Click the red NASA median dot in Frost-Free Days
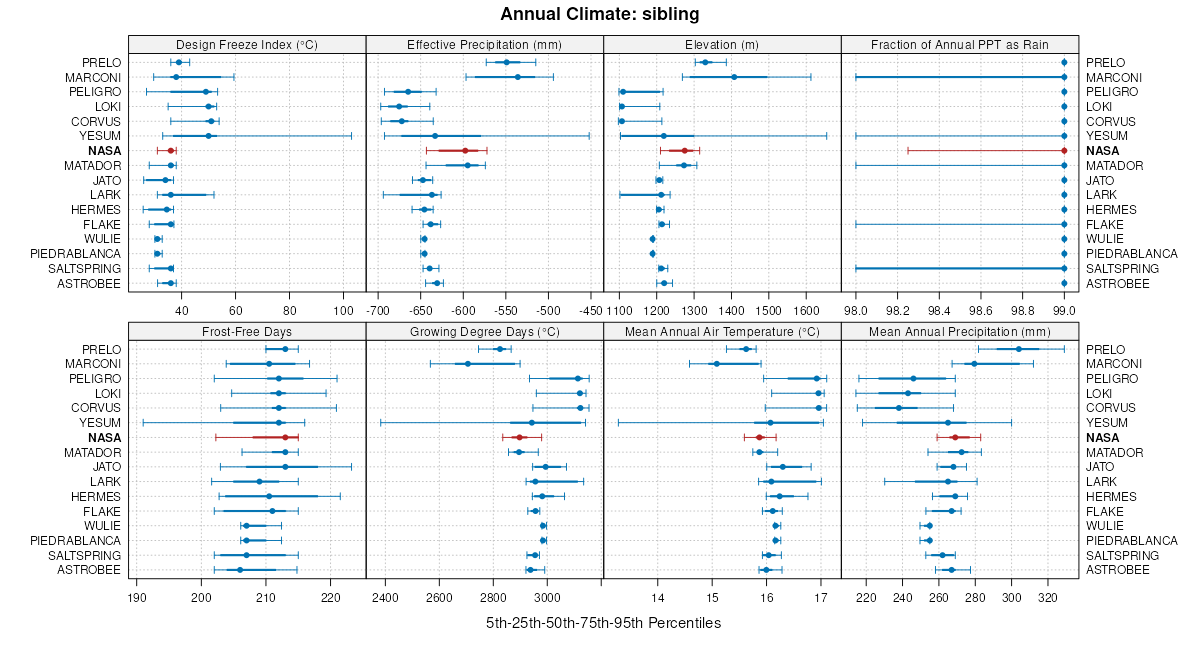 click(x=285, y=437)
